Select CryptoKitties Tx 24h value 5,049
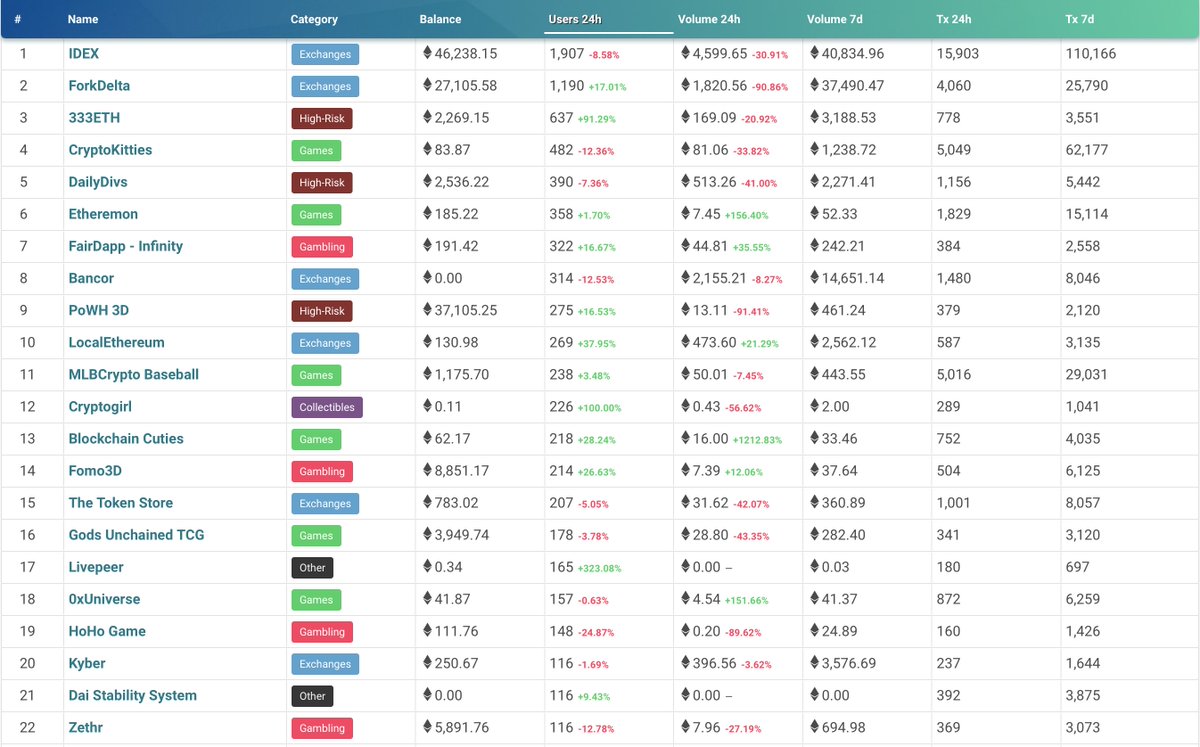This screenshot has height=747, width=1200. point(954,150)
